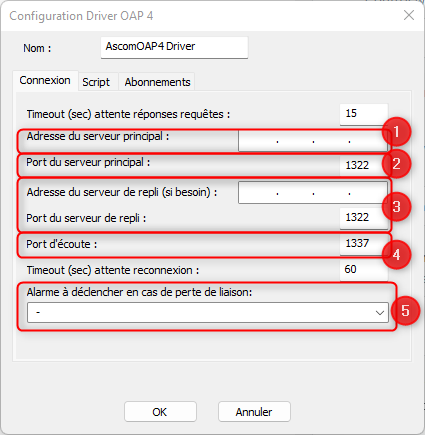Click the Port du serveur principal field
This screenshot has height=435, width=425.
[364, 165]
